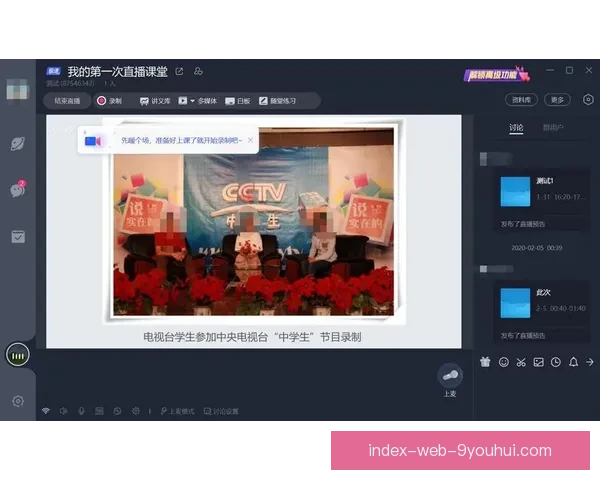Open the calendar check icon in sidebar
The height and width of the screenshot is (480, 600).
(18, 237)
